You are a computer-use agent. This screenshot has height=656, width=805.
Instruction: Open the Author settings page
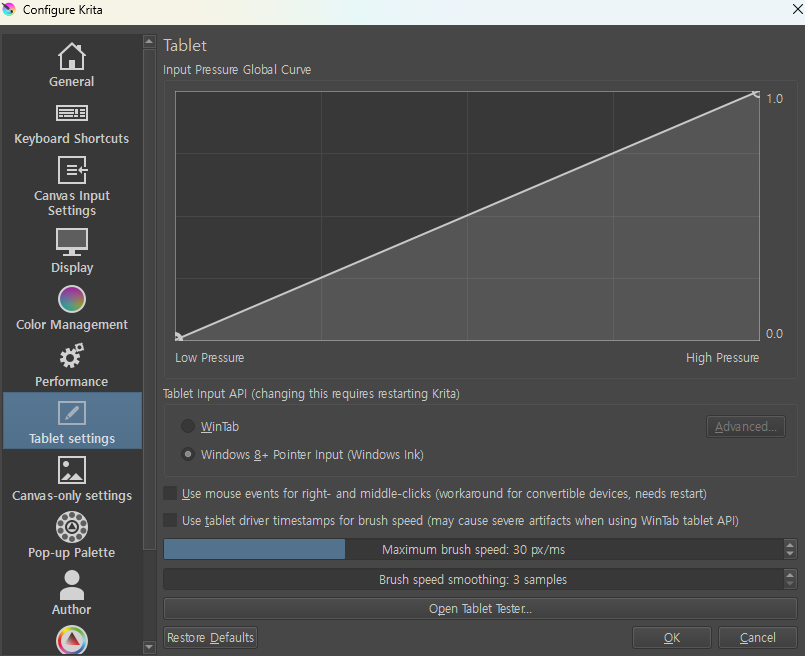[71, 592]
